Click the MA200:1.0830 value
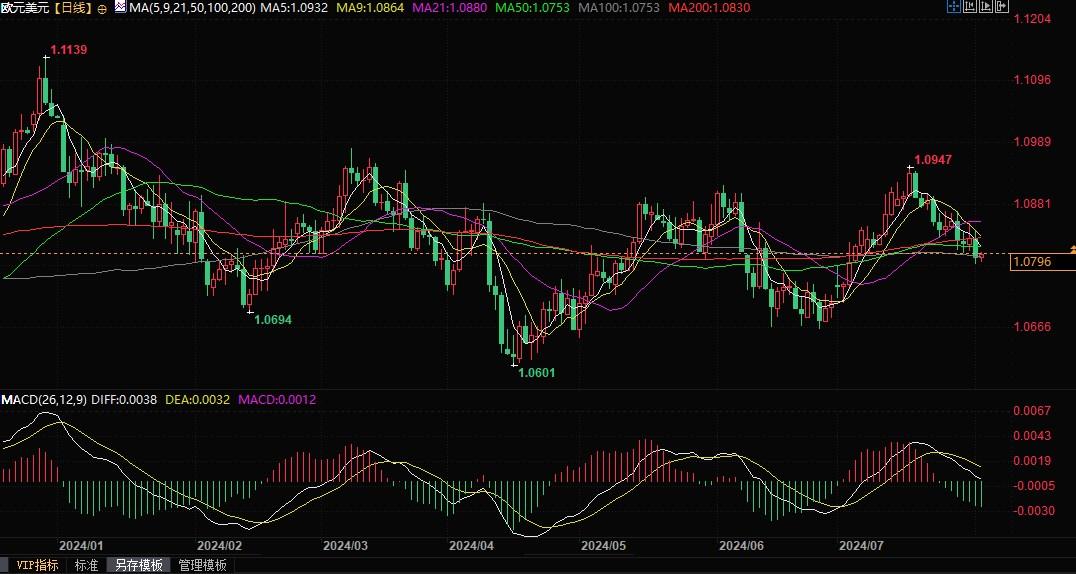The width and height of the screenshot is (1076, 574). click(x=709, y=8)
